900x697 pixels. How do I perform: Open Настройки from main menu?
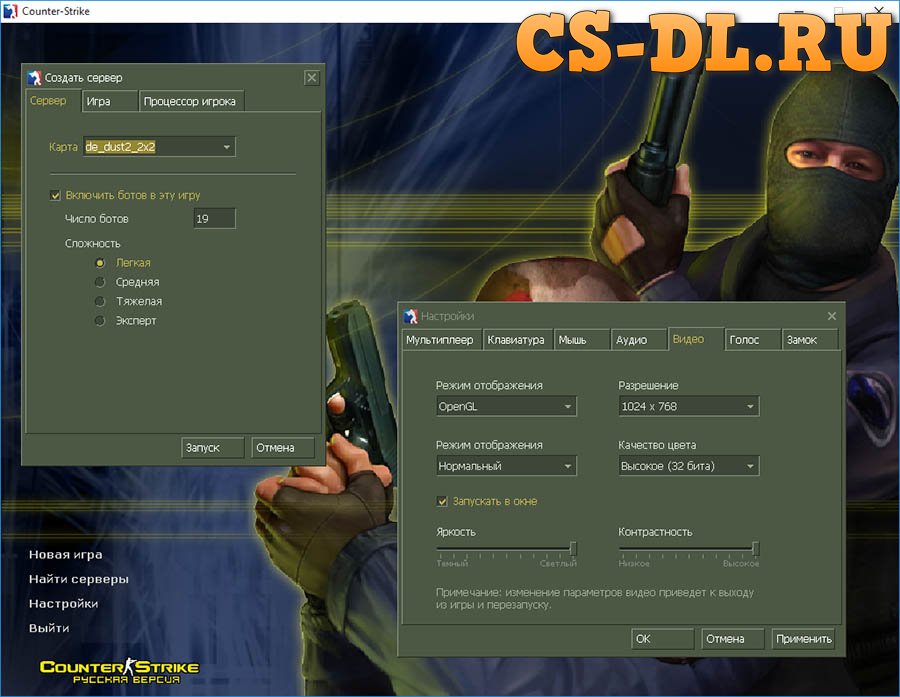[x=64, y=603]
